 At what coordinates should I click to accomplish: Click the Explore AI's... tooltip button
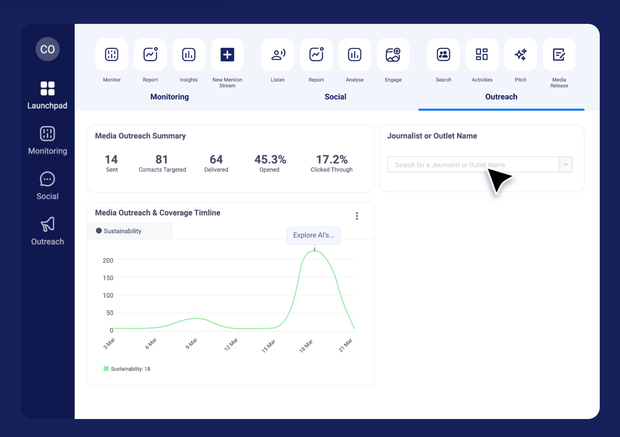pos(314,235)
